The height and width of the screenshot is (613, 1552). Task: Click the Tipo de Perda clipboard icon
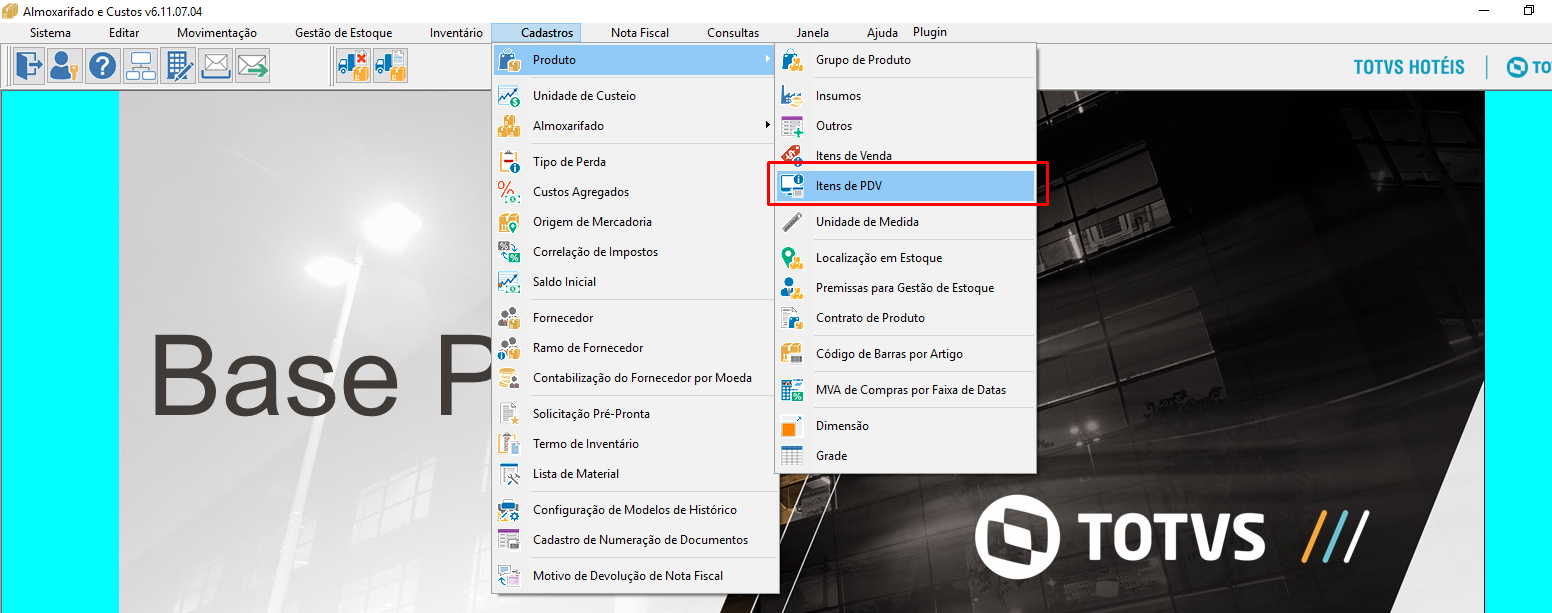pos(509,162)
